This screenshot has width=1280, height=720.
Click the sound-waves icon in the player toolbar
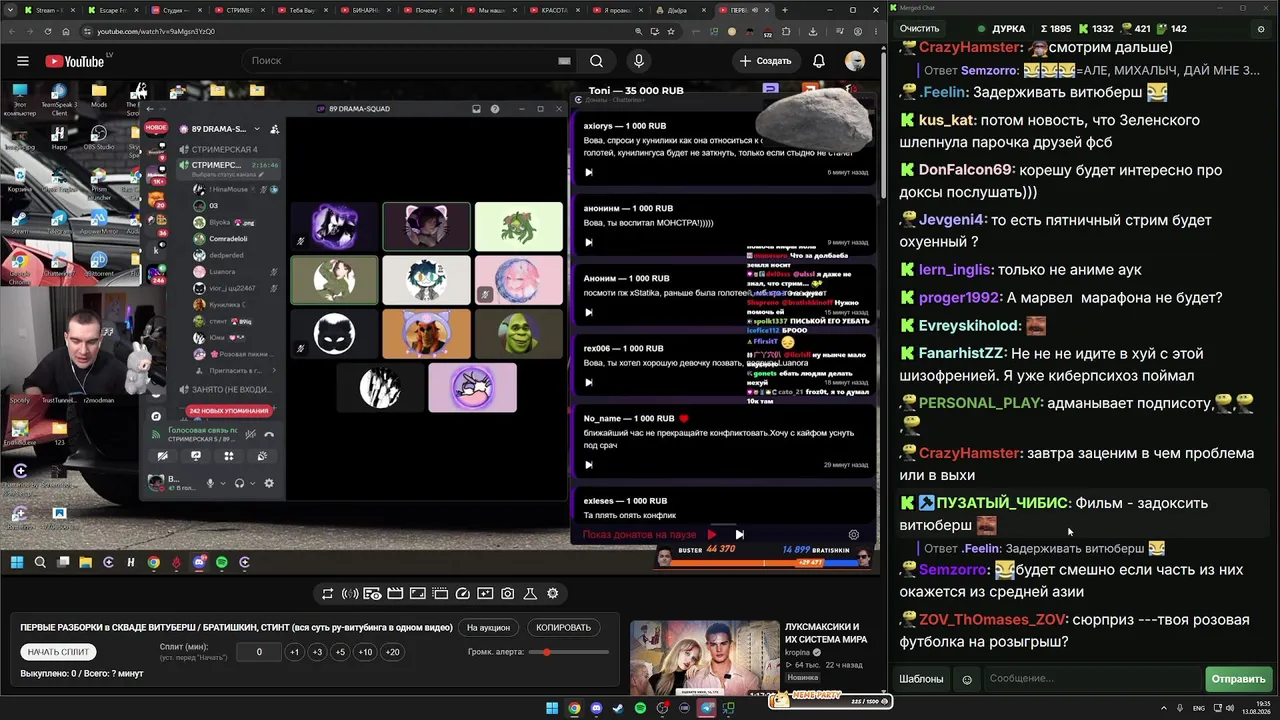(350, 594)
